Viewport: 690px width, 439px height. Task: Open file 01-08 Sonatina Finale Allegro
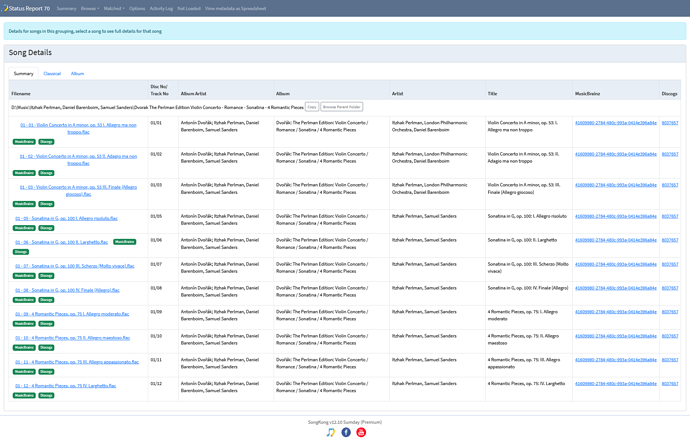click(67, 290)
